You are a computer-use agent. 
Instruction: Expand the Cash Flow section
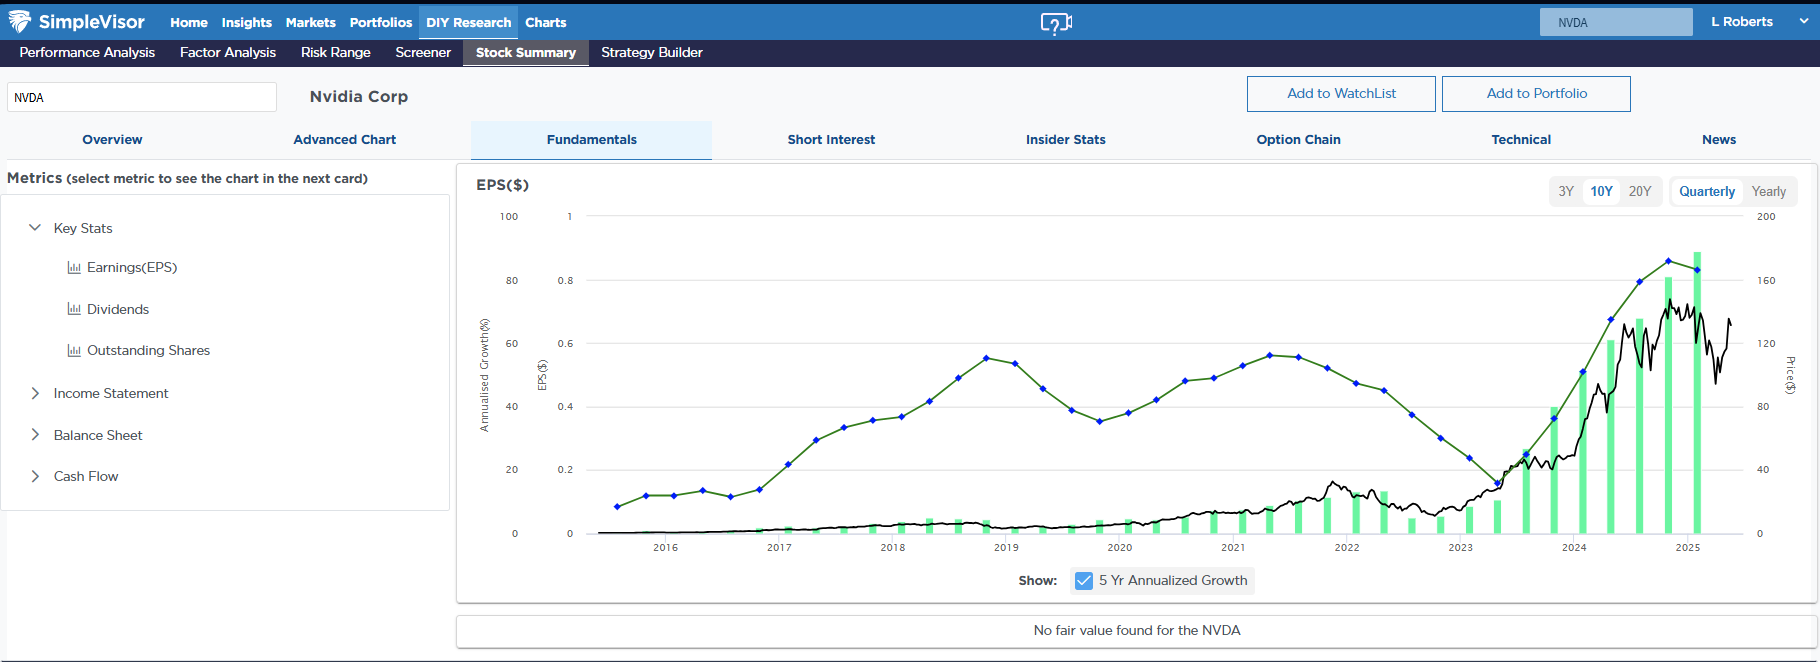[x=35, y=476]
